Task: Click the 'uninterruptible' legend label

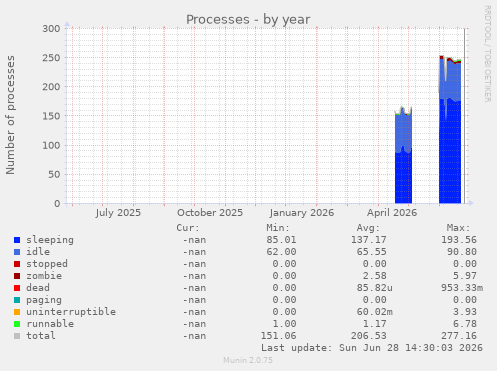Action: [71, 312]
